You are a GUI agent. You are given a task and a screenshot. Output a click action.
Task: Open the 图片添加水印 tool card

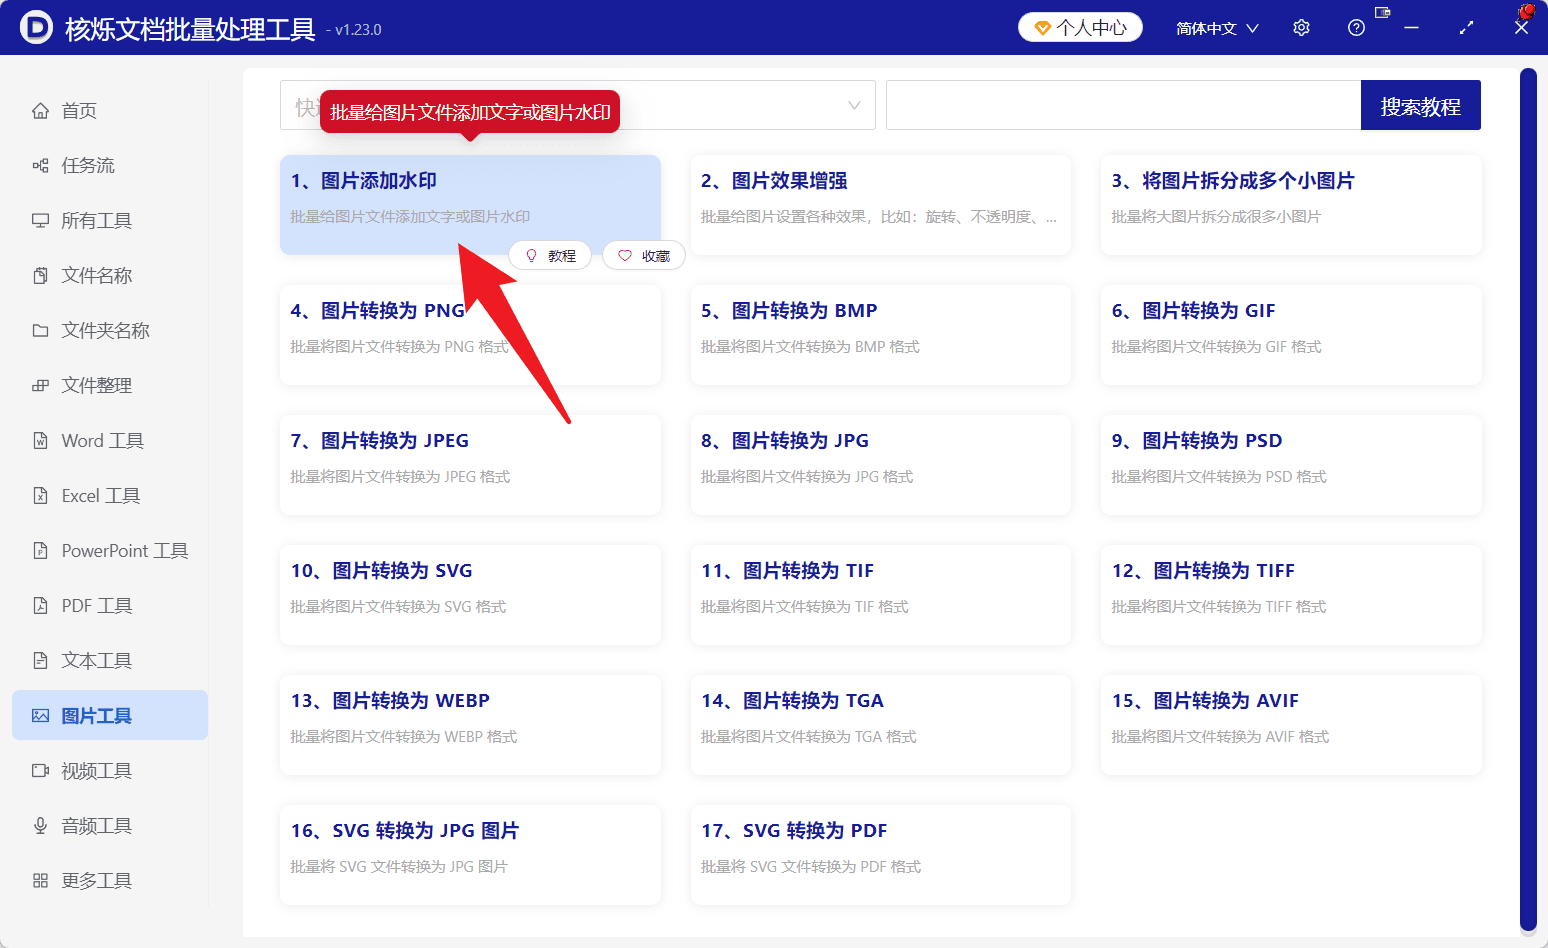(x=470, y=205)
